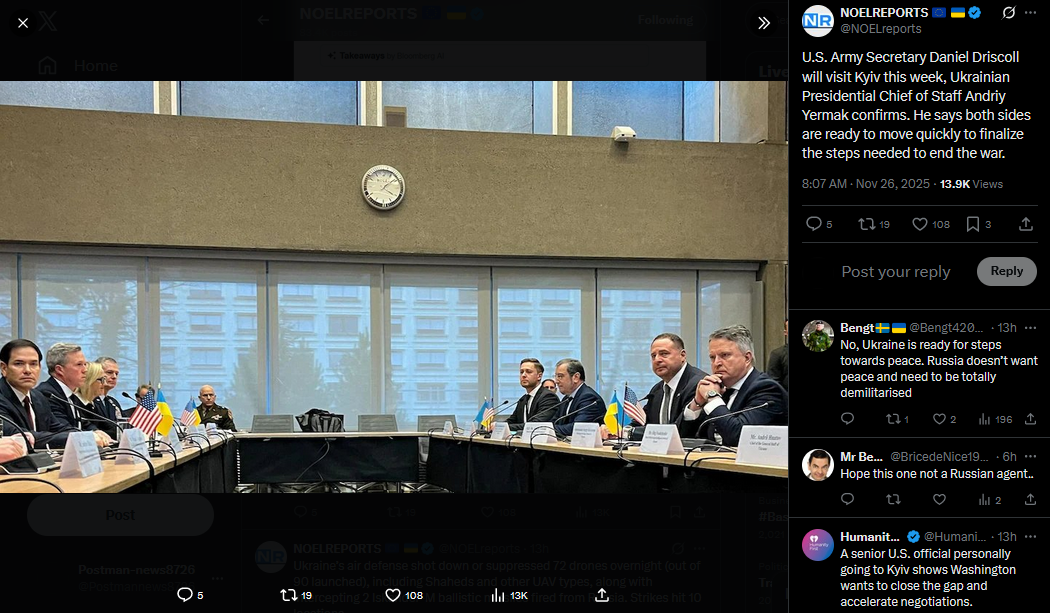Click the Bengt display name
This screenshot has width=1050, height=613.
856,328
